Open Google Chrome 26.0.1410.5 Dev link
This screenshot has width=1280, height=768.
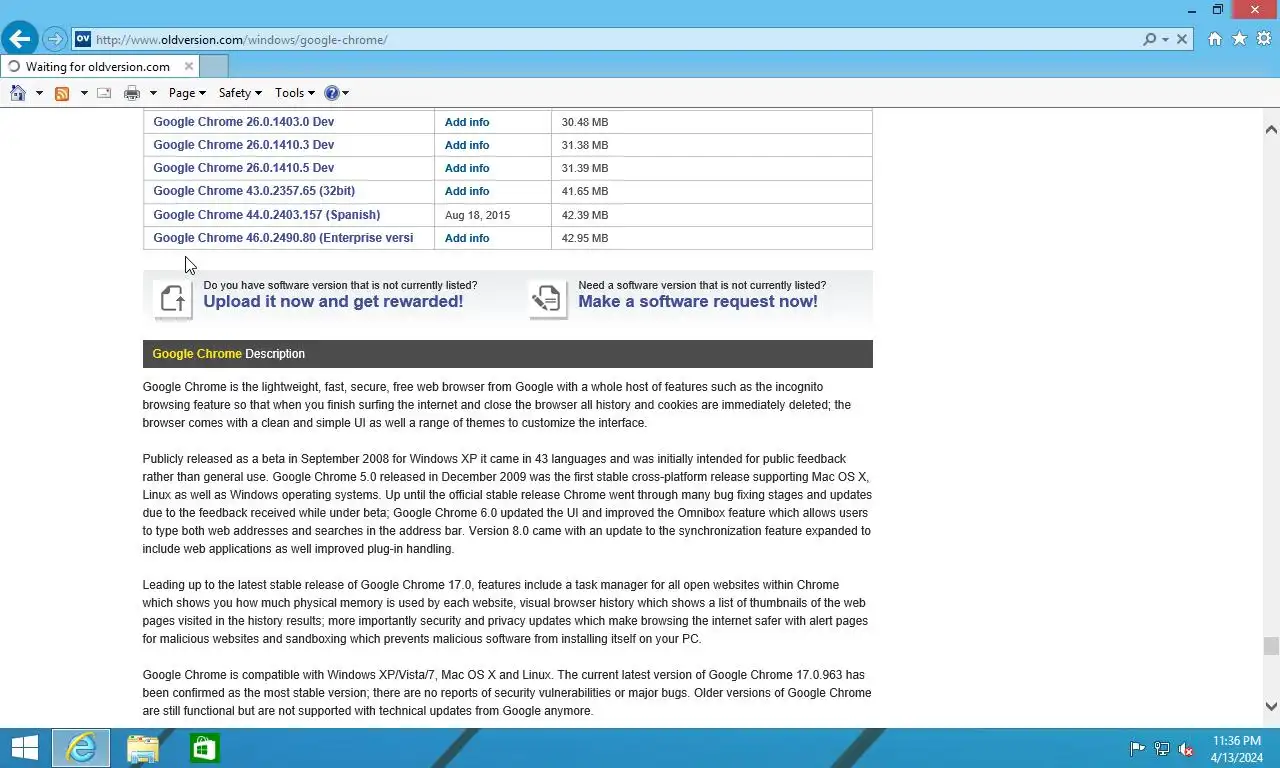tap(244, 168)
